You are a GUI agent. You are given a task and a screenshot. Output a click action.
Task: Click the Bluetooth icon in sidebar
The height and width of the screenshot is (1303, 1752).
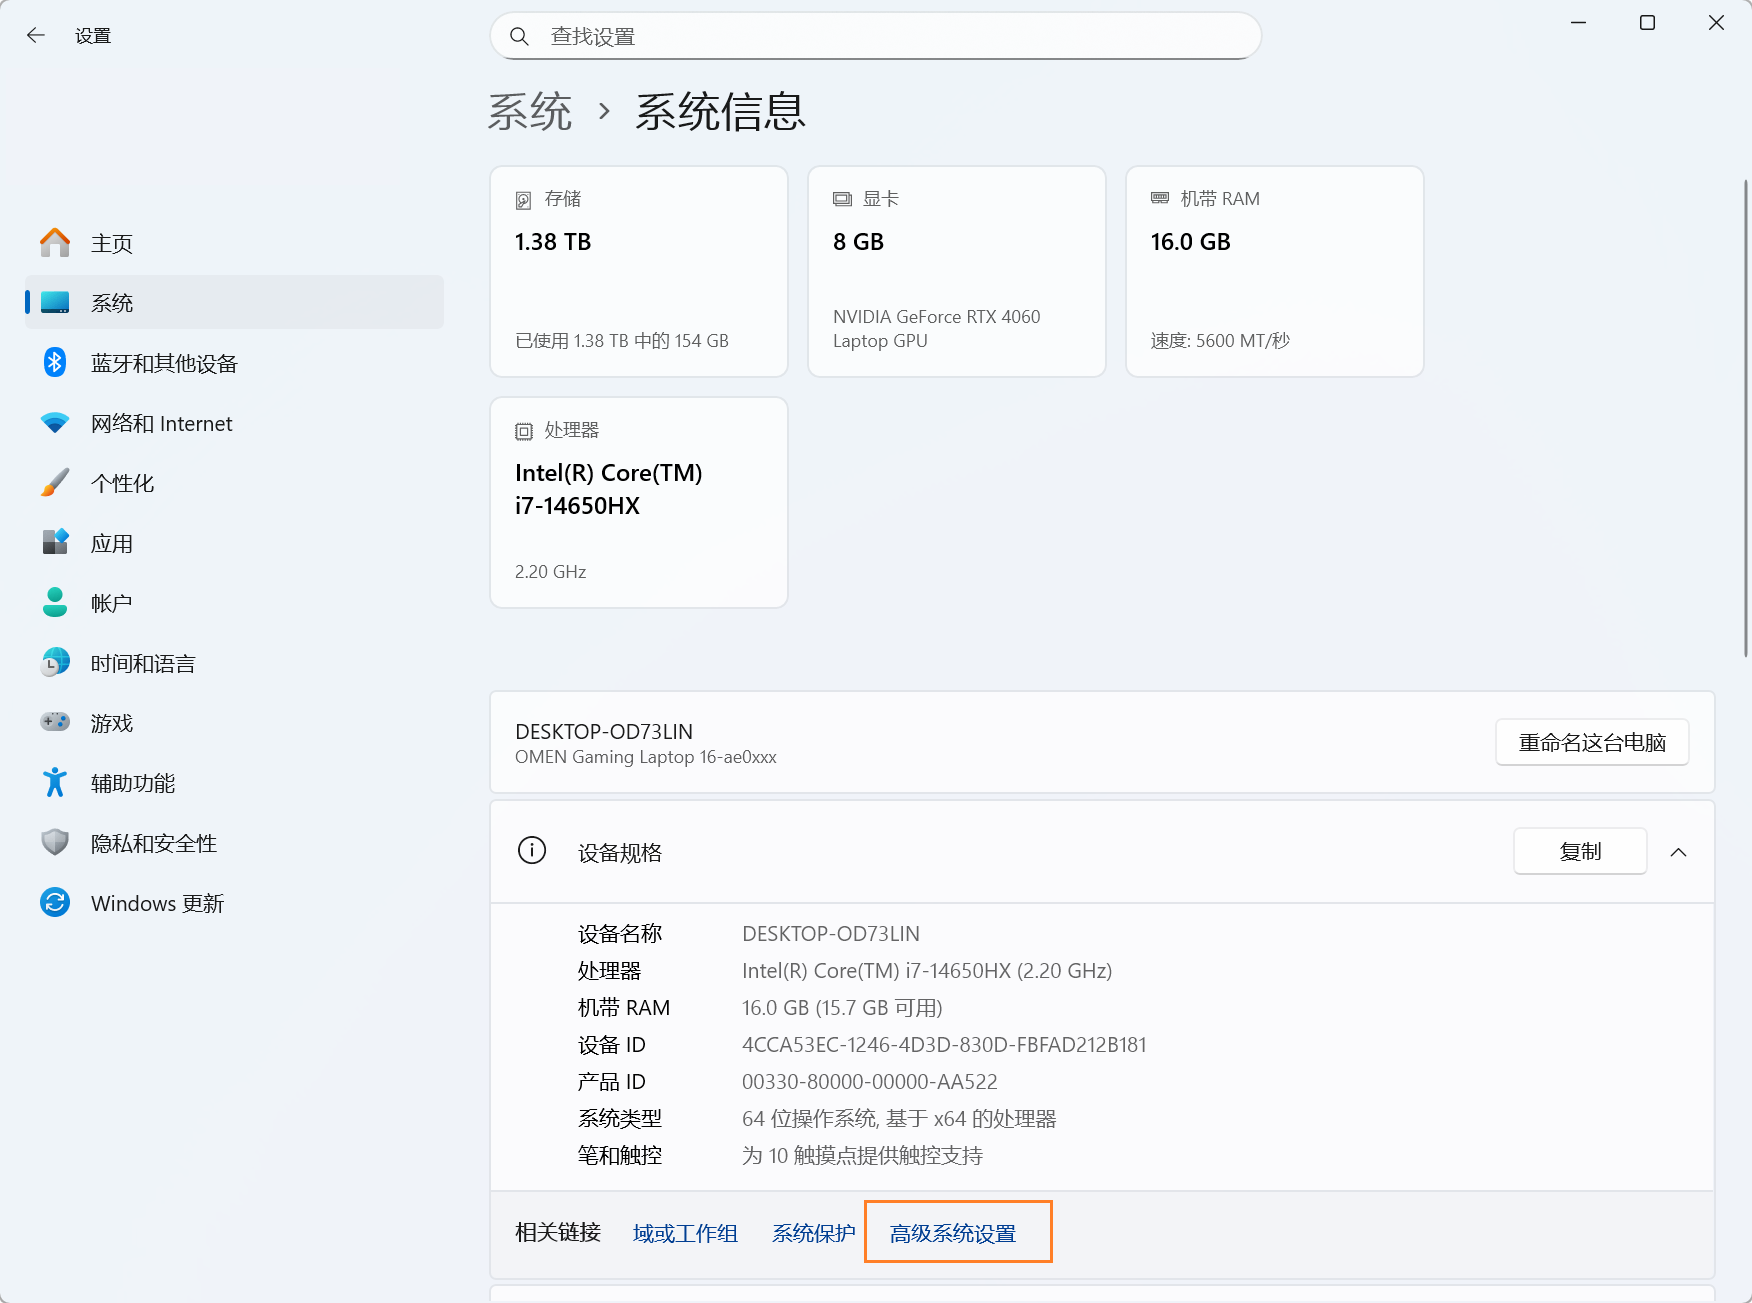(x=55, y=363)
